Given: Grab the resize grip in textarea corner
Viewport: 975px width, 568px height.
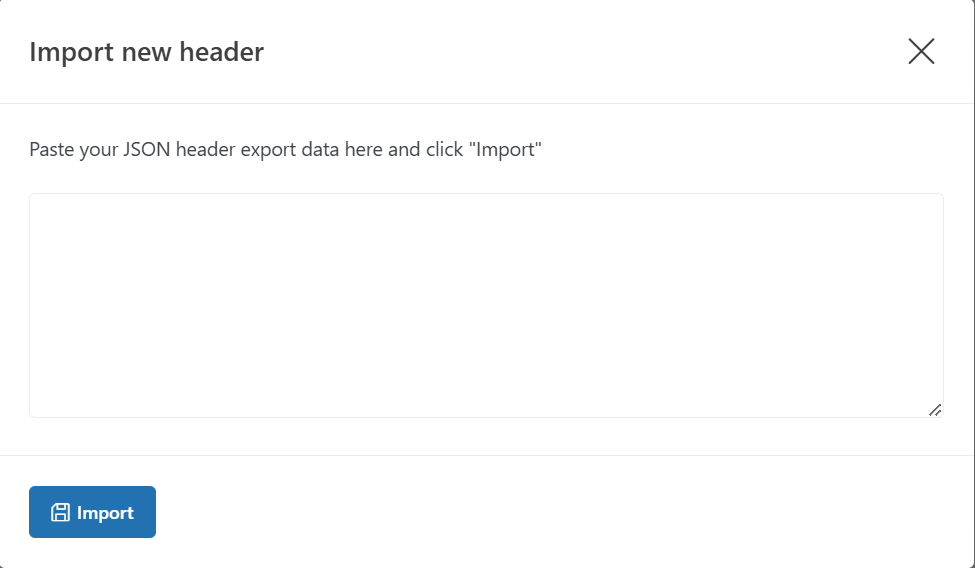Looking at the screenshot, I should (935, 410).
